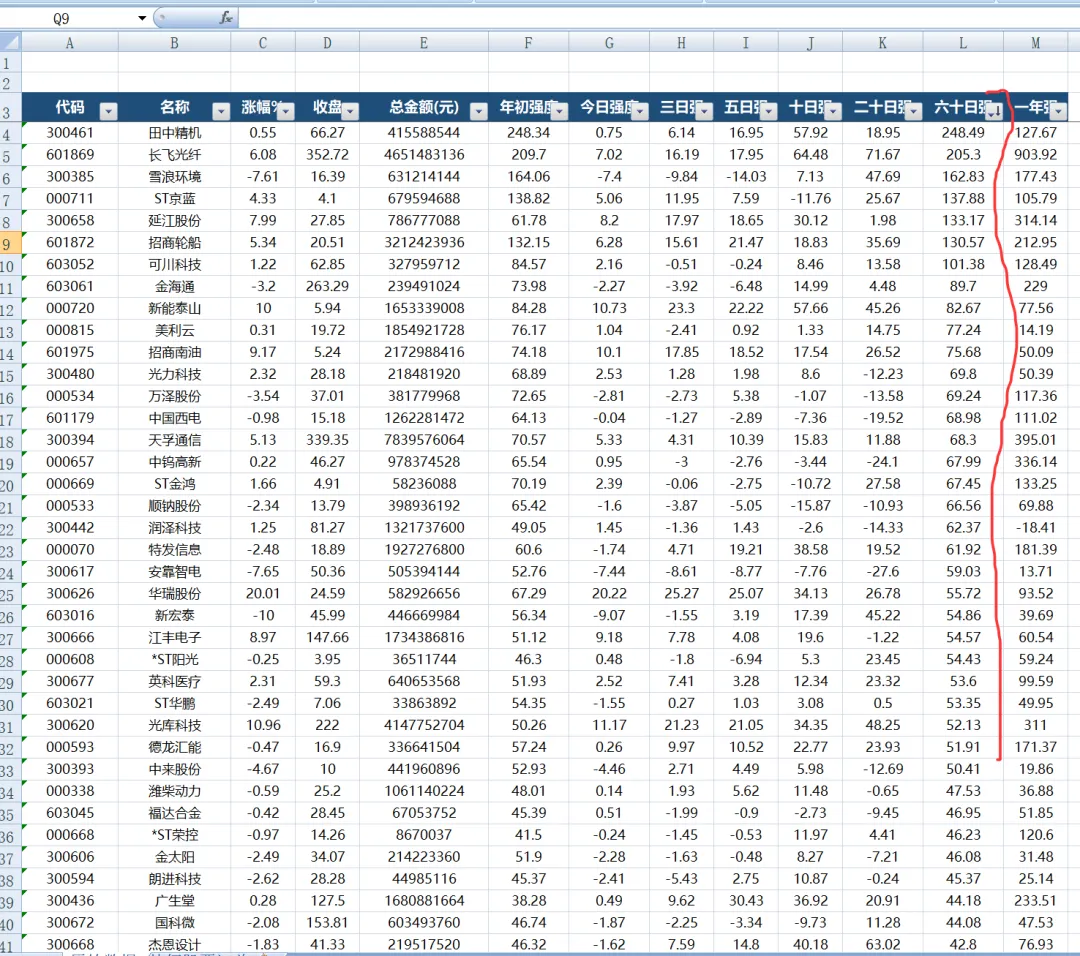
Task: Click stock name 光力科技
Action: click(174, 374)
